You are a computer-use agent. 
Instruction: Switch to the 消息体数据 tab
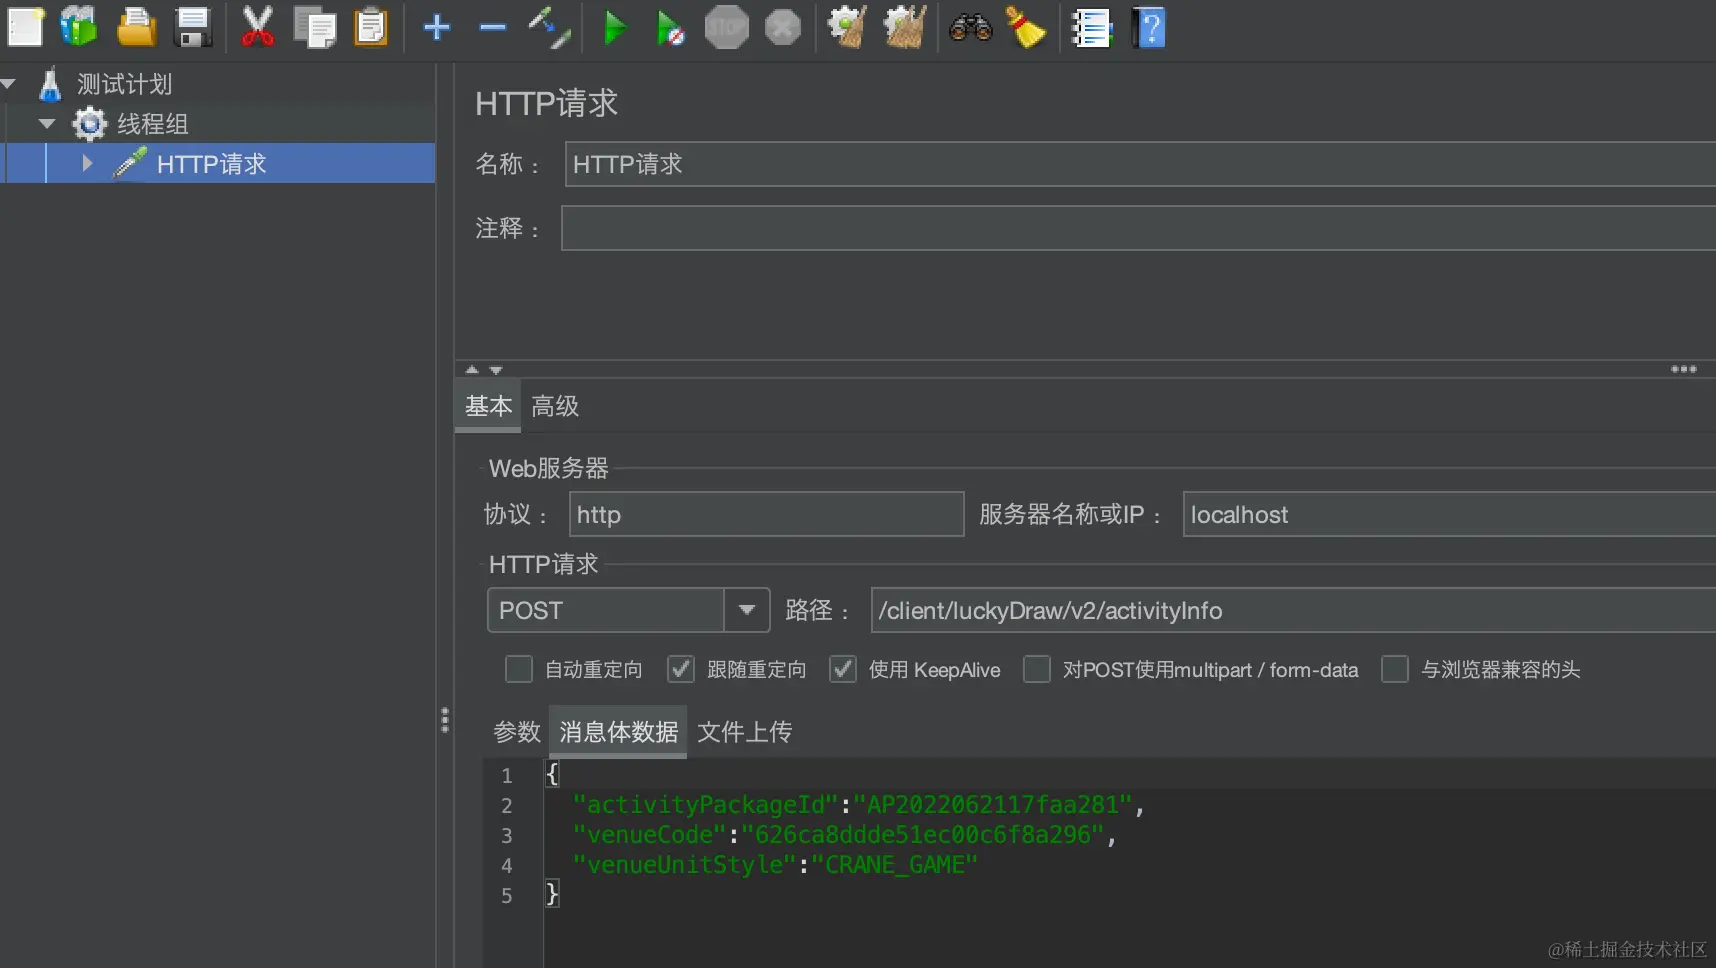pos(619,732)
